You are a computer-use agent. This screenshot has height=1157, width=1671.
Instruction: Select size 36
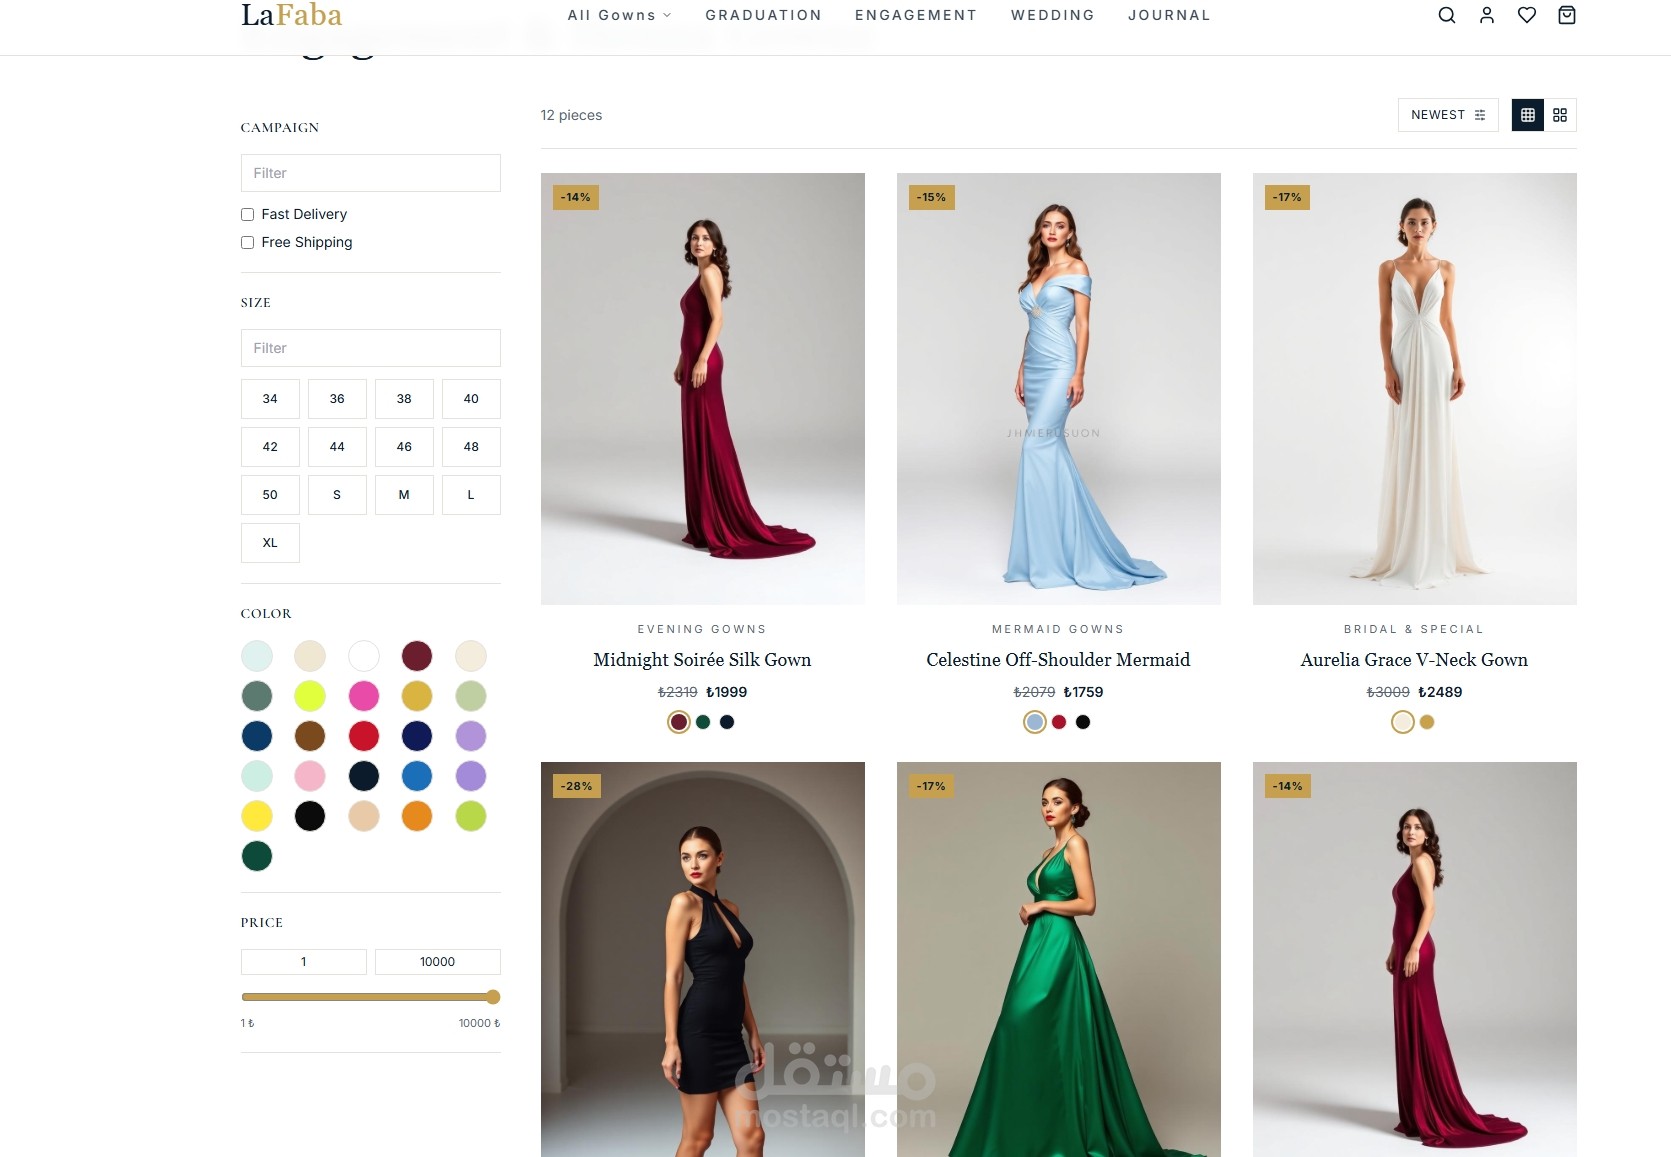pyautogui.click(x=337, y=399)
